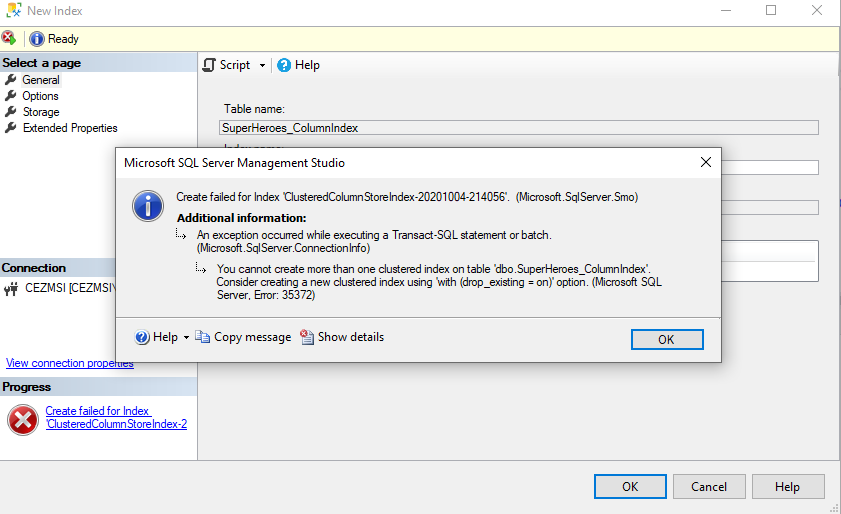Click the Script toolbar label

pyautogui.click(x=234, y=65)
